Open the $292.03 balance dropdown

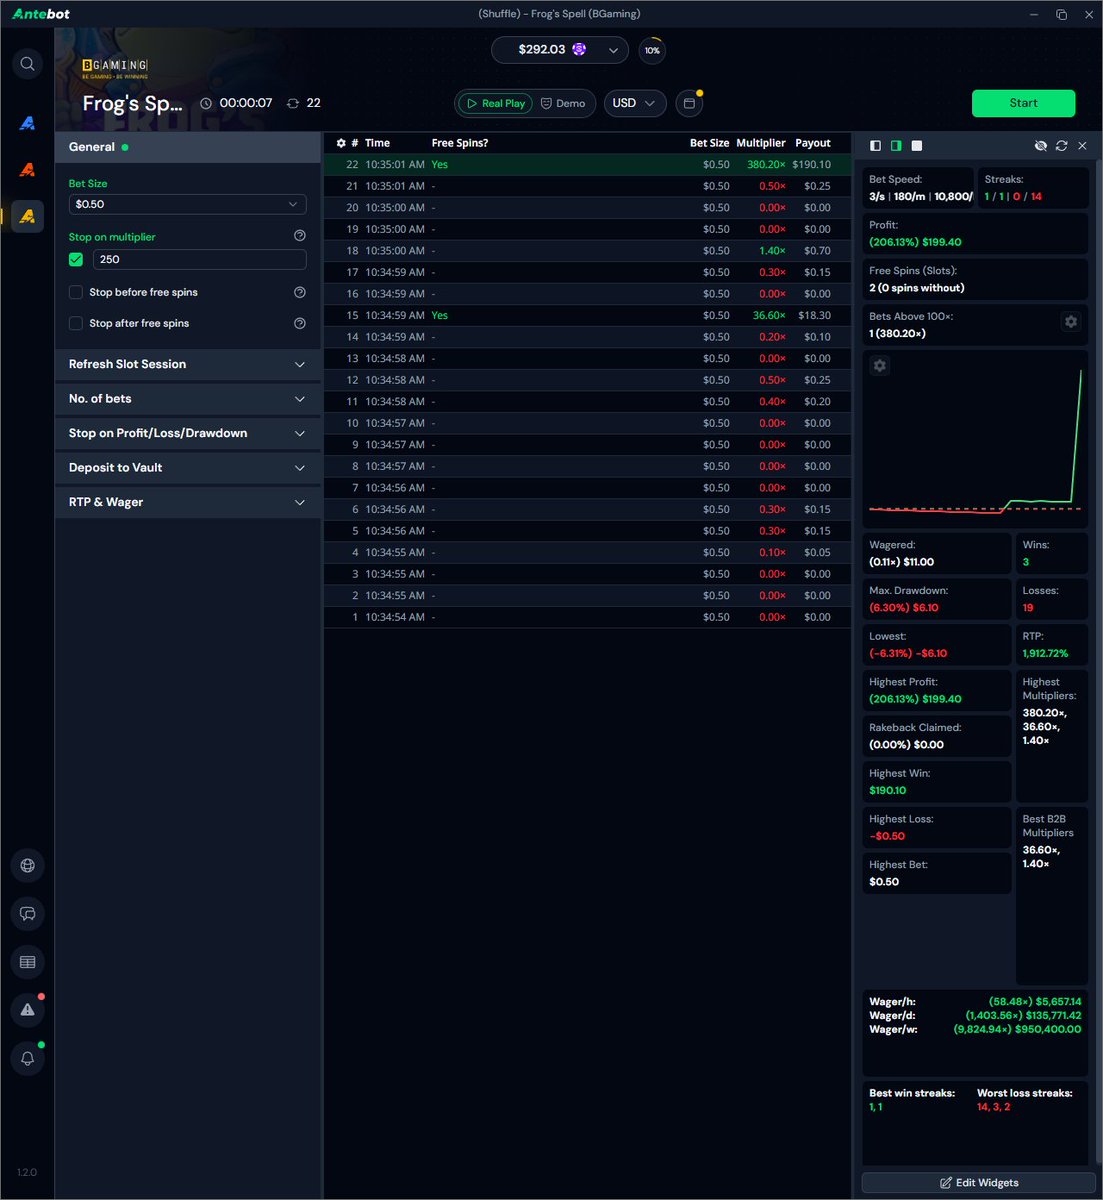click(560, 50)
